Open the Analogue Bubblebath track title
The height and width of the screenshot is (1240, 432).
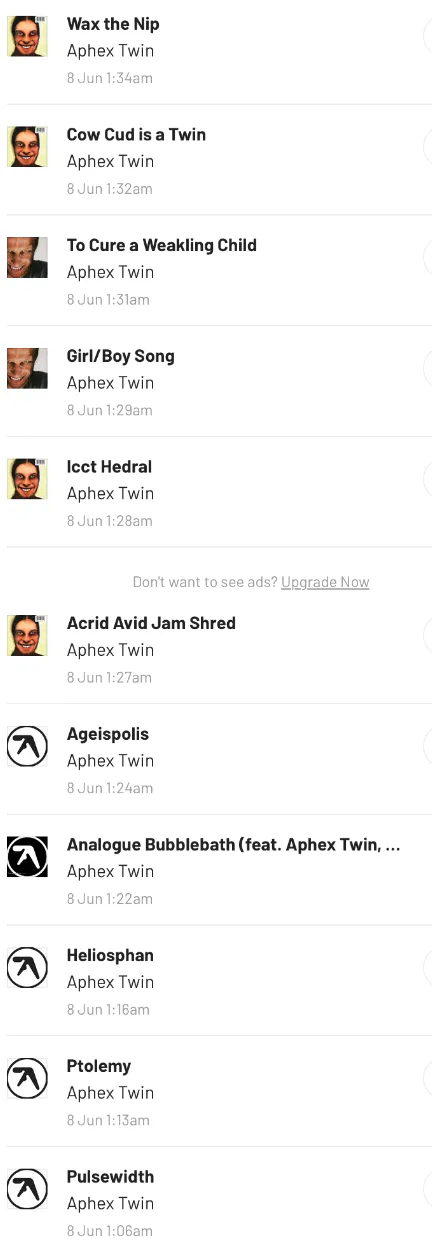(x=234, y=845)
